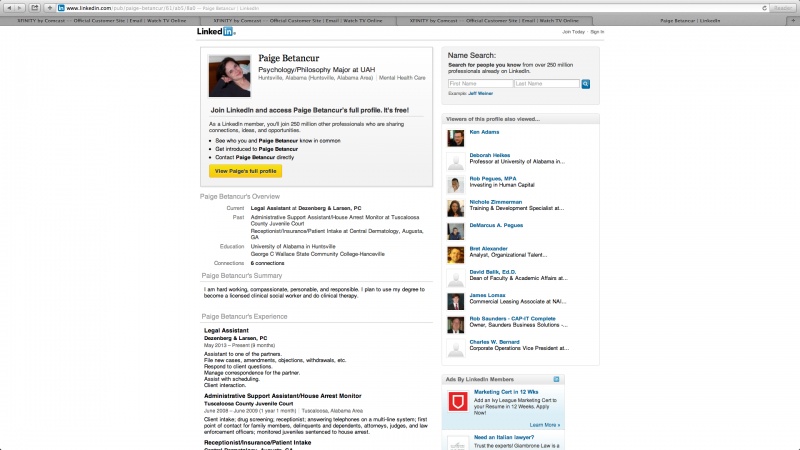Open Deborah Heikes profile link

click(x=490, y=155)
